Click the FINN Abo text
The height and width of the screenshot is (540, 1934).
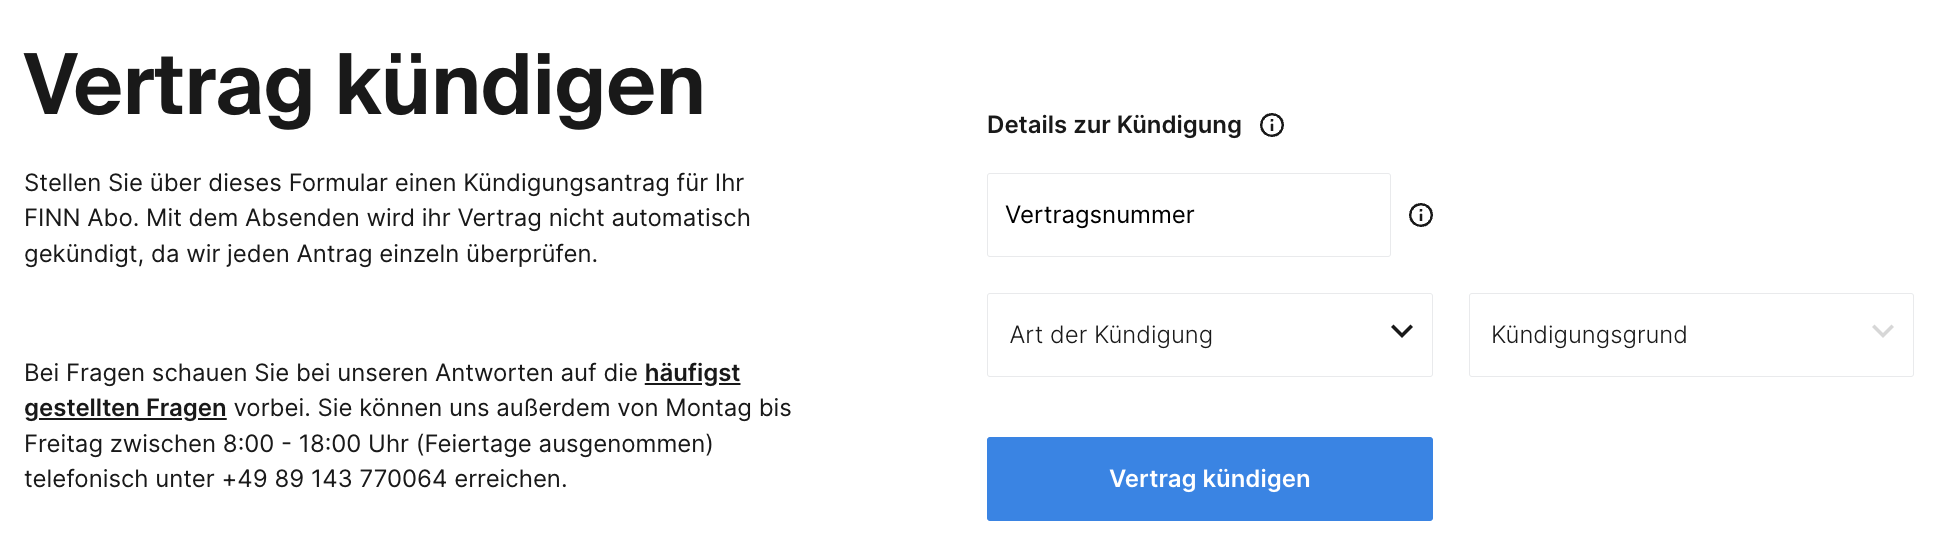81,218
